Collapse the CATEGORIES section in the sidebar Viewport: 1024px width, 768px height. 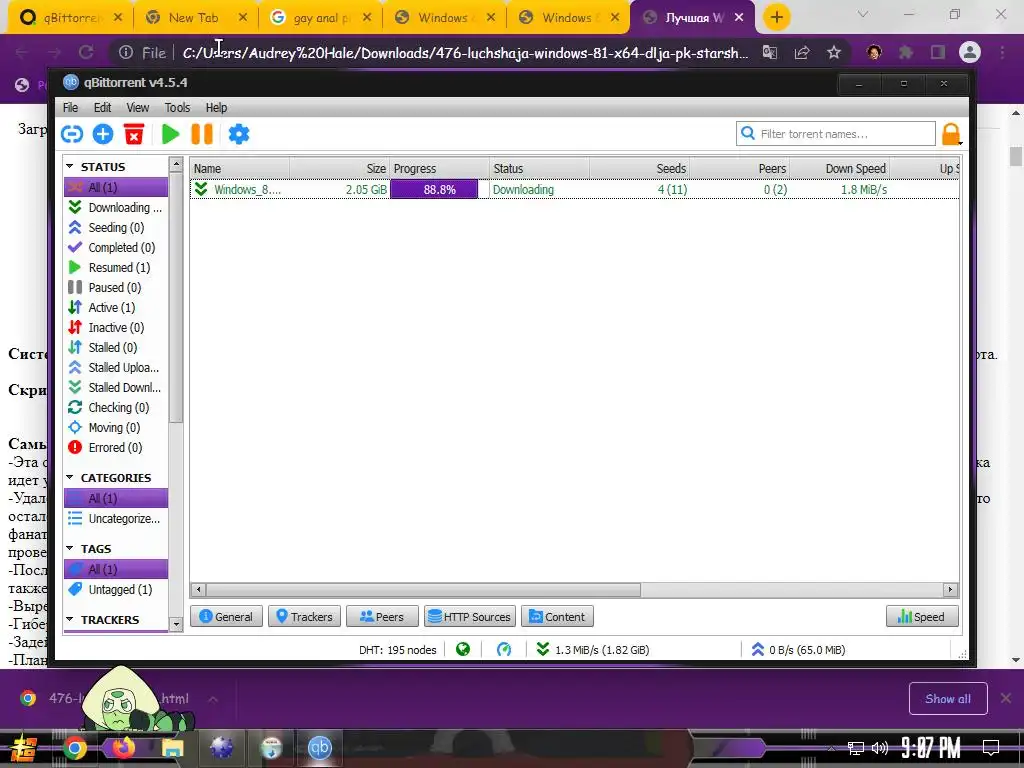[x=70, y=478]
